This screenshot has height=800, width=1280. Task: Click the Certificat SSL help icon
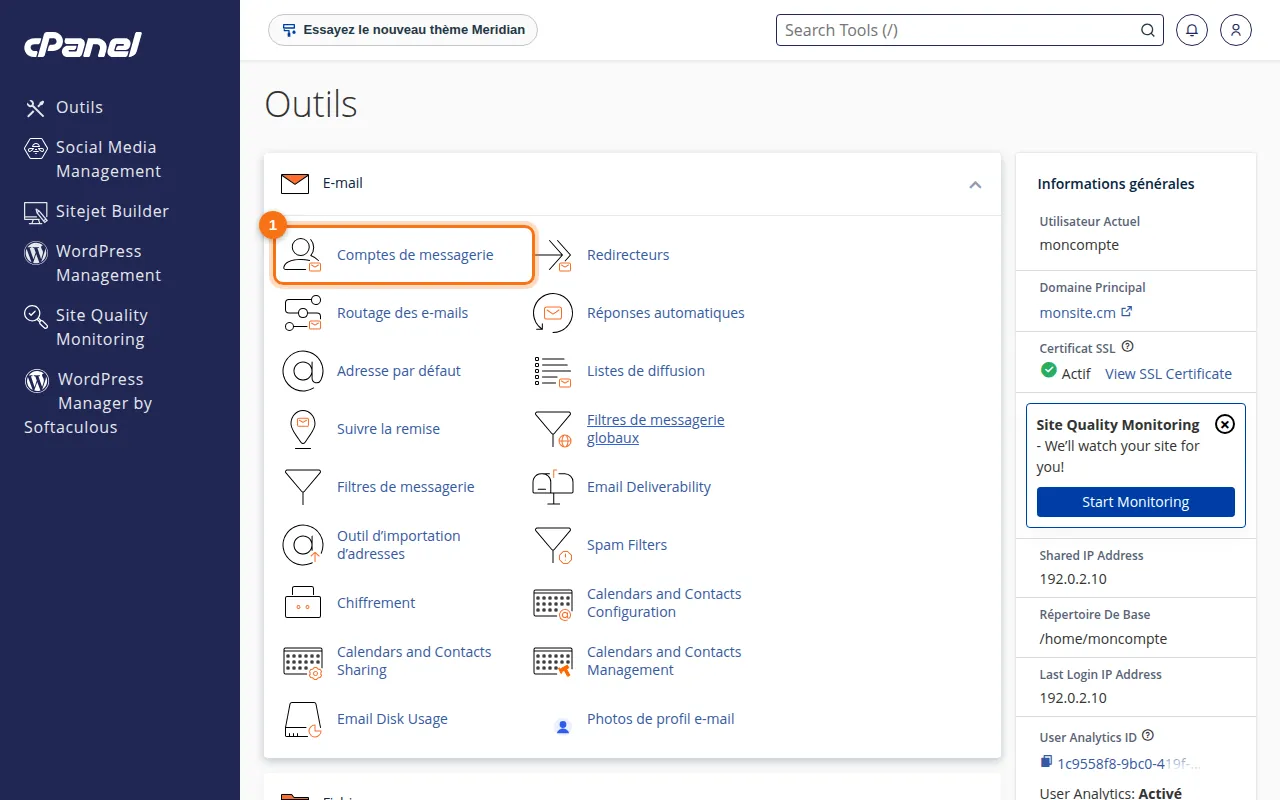click(x=1128, y=347)
